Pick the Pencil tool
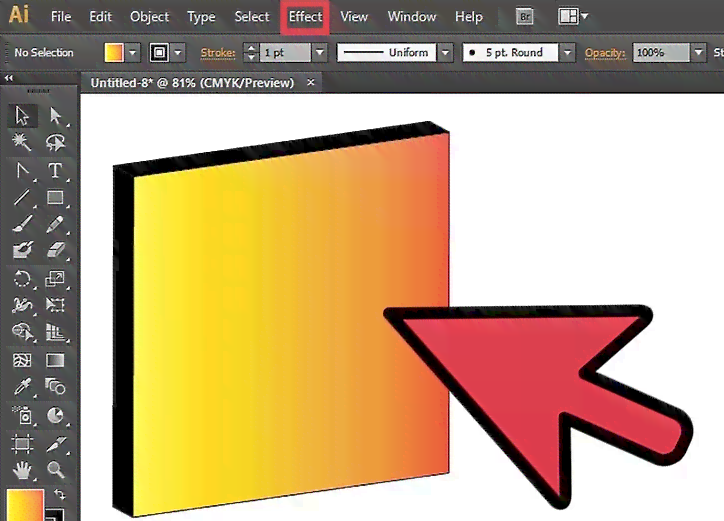The width and height of the screenshot is (724, 521). click(55, 224)
